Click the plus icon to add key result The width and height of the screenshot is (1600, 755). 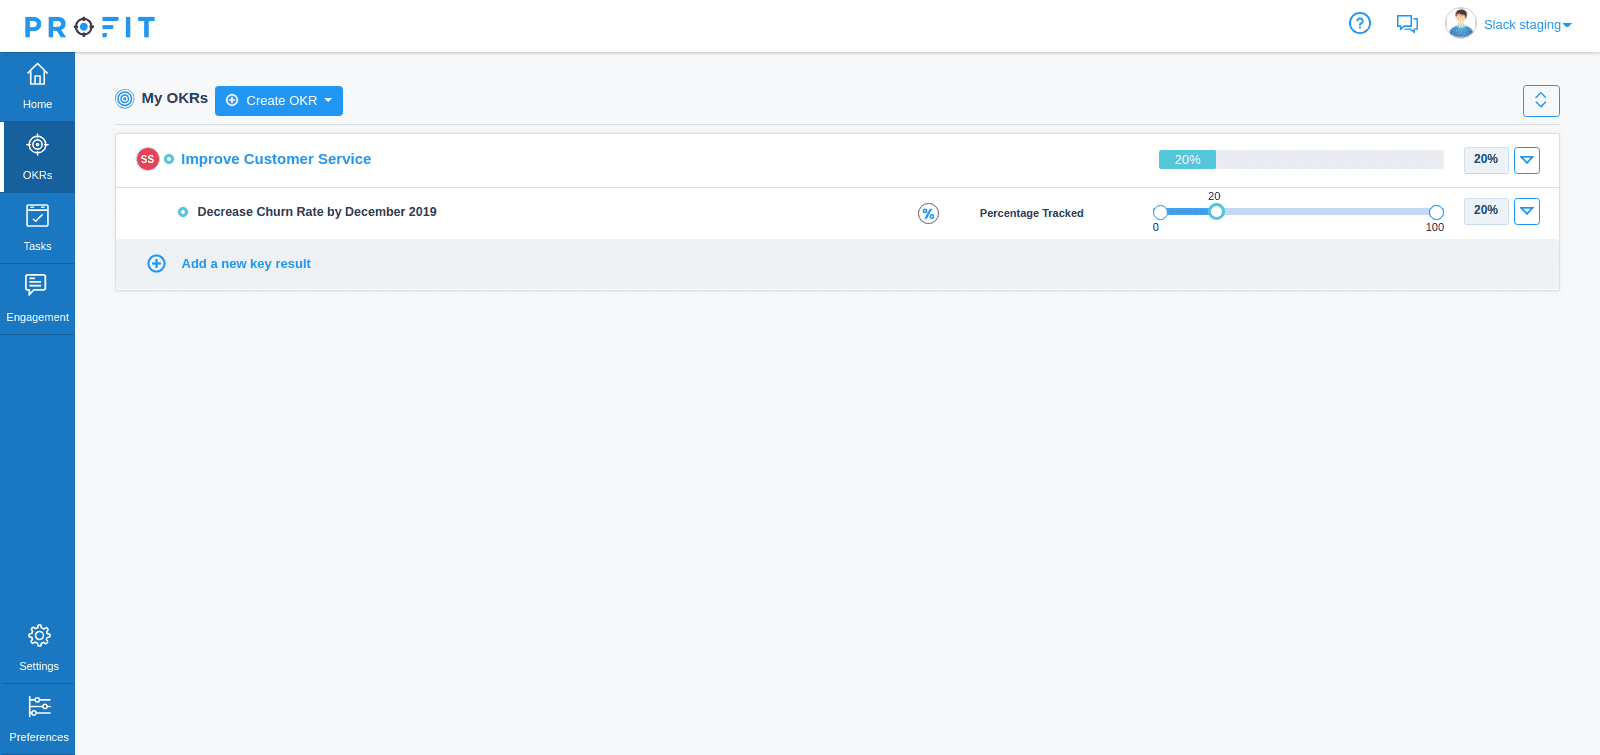157,264
